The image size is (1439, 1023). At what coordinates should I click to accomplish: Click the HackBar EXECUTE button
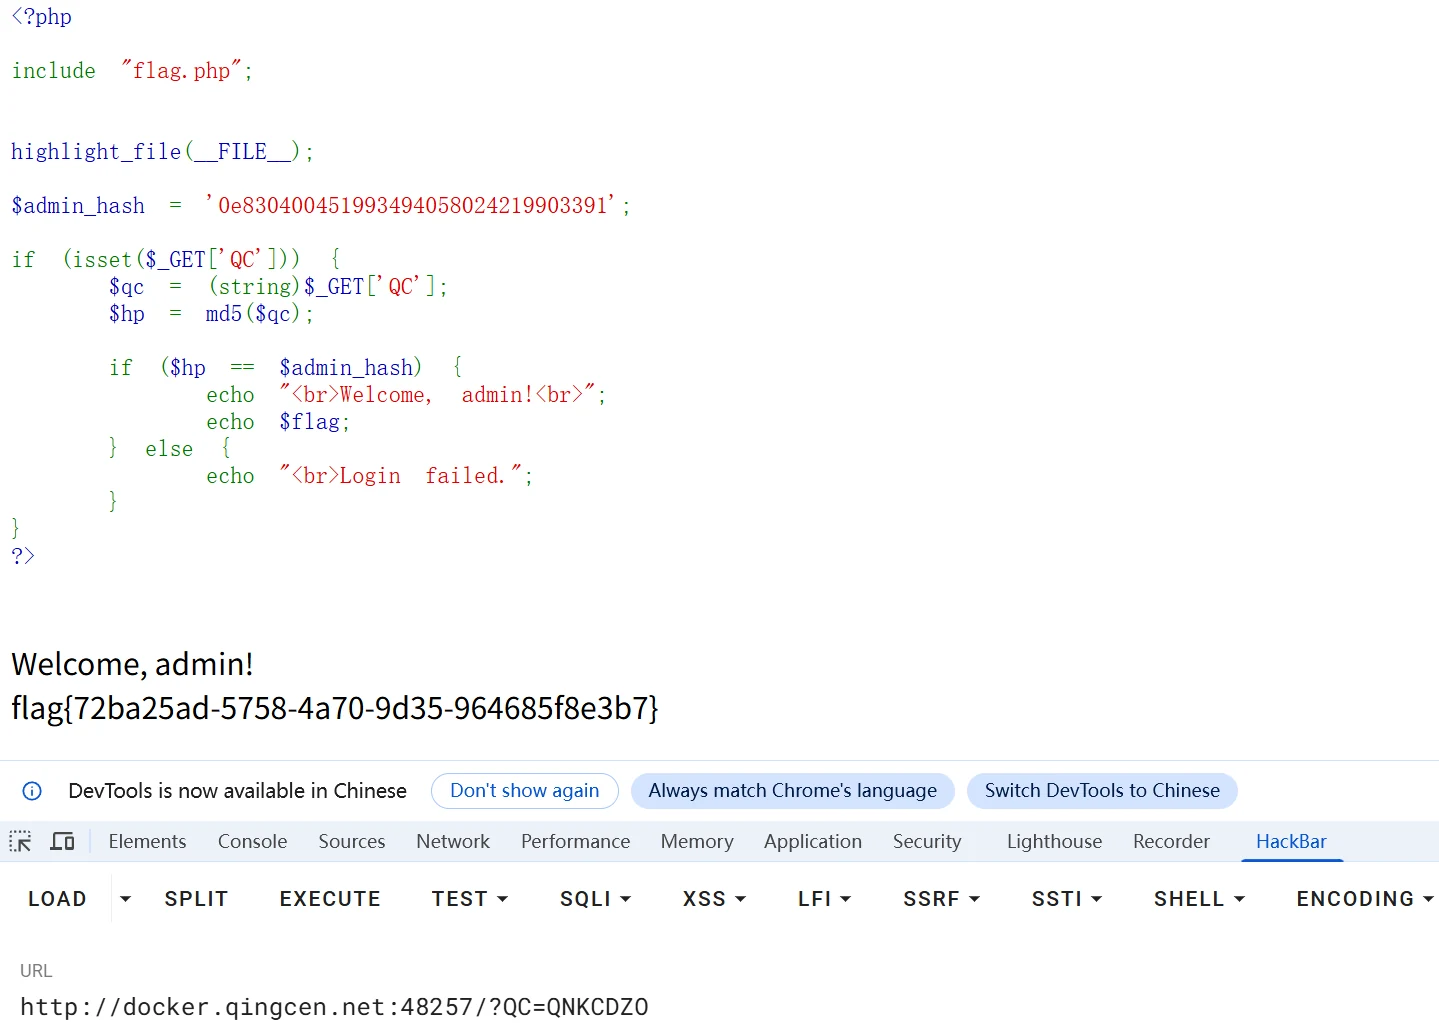pyautogui.click(x=330, y=899)
